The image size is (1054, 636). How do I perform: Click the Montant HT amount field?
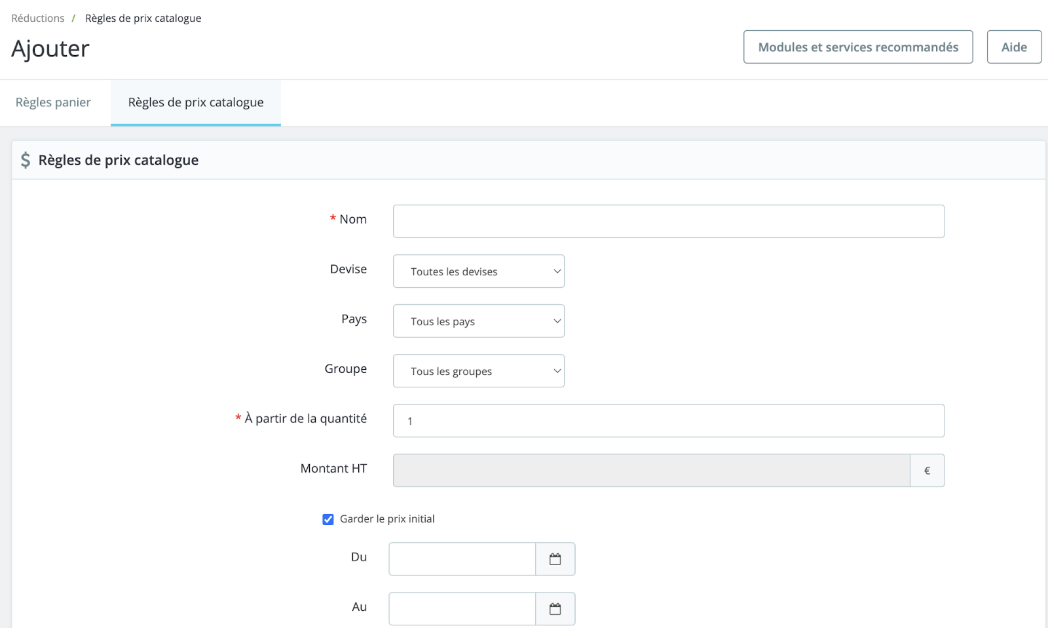pyautogui.click(x=651, y=471)
